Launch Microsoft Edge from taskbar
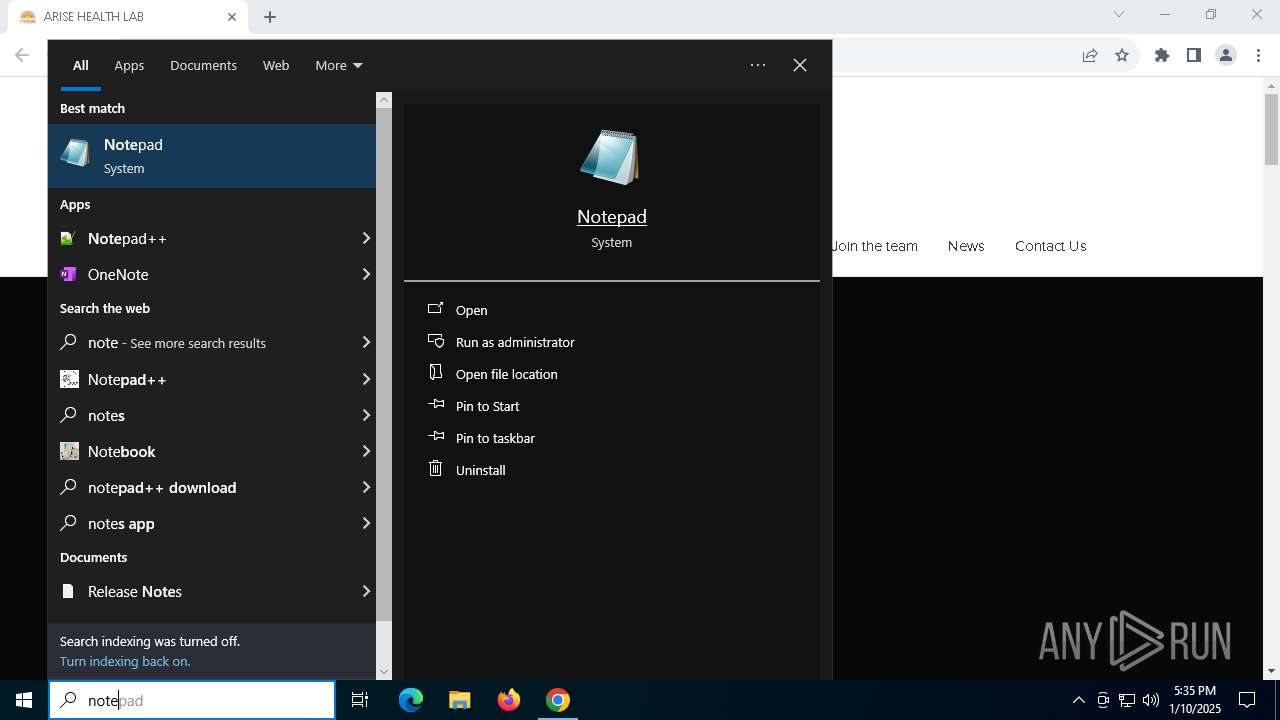This screenshot has height=720, width=1280. (x=411, y=700)
